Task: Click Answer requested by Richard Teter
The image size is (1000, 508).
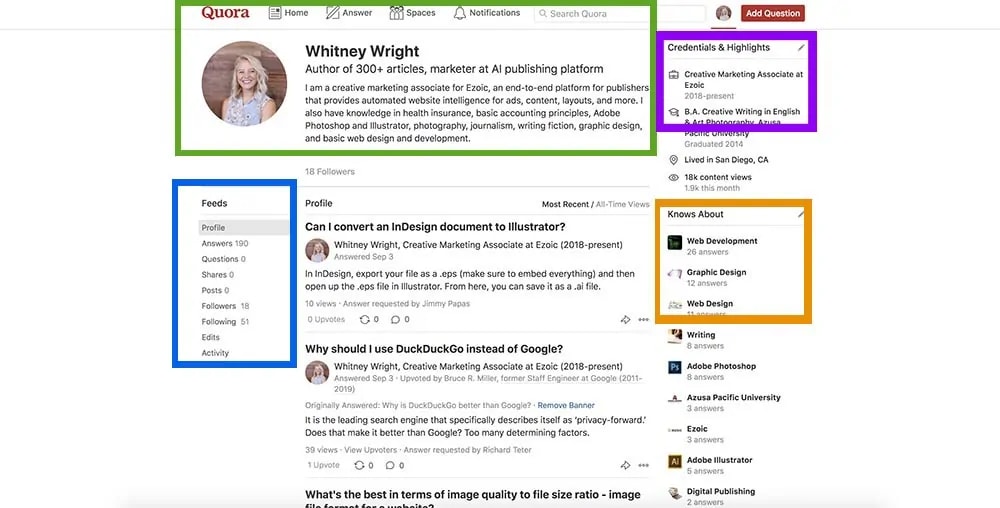Action: pos(467,450)
